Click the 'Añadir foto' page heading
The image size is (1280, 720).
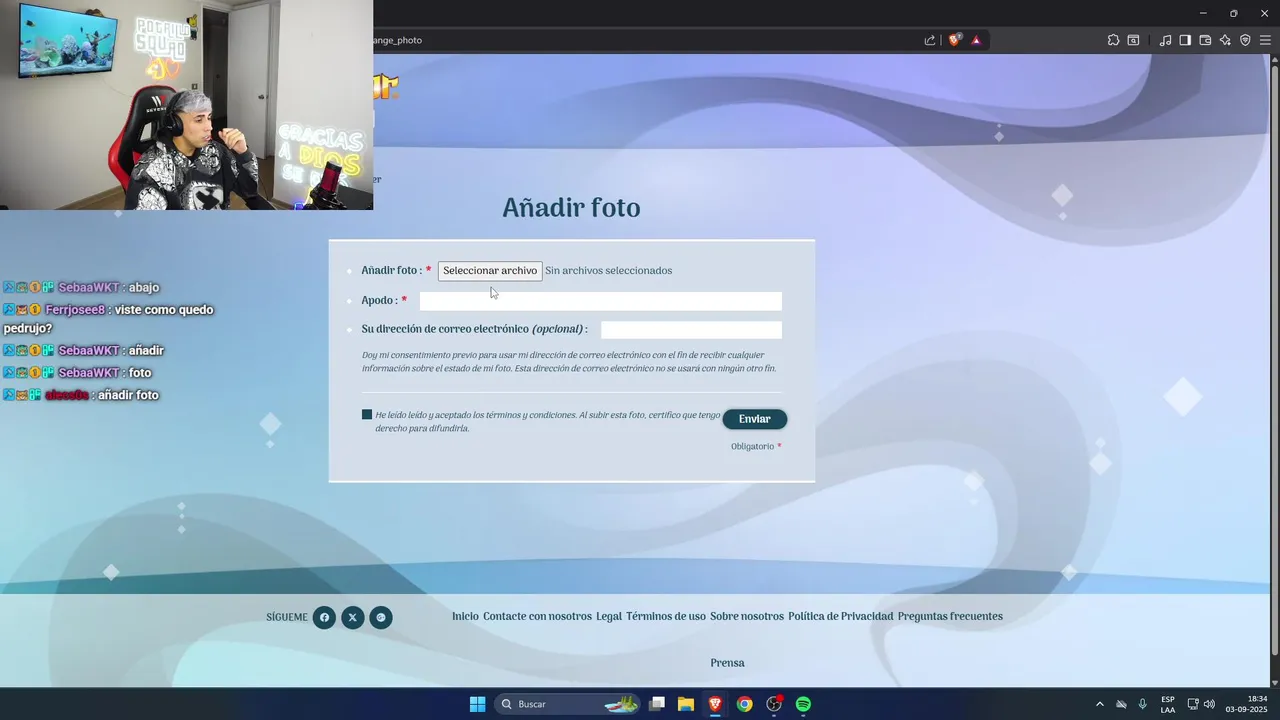[x=571, y=208]
